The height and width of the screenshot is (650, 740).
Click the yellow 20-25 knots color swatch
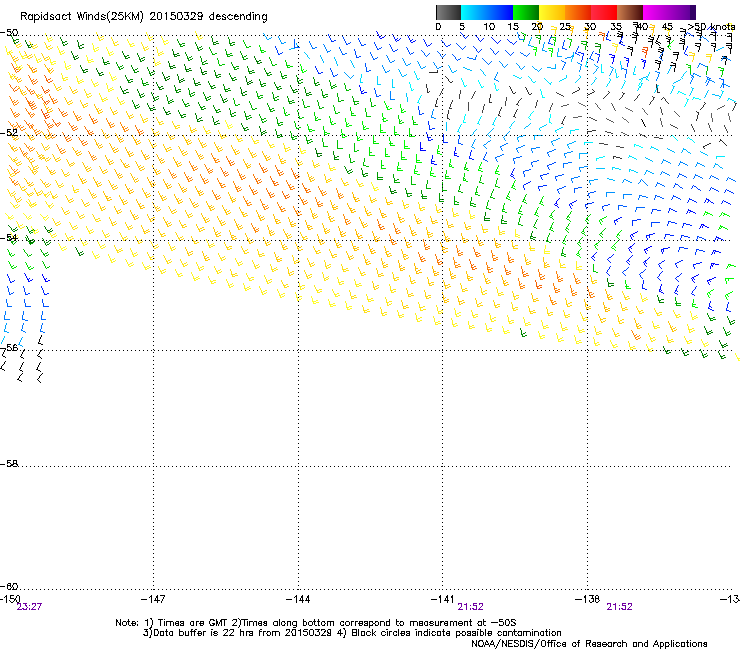(552, 12)
